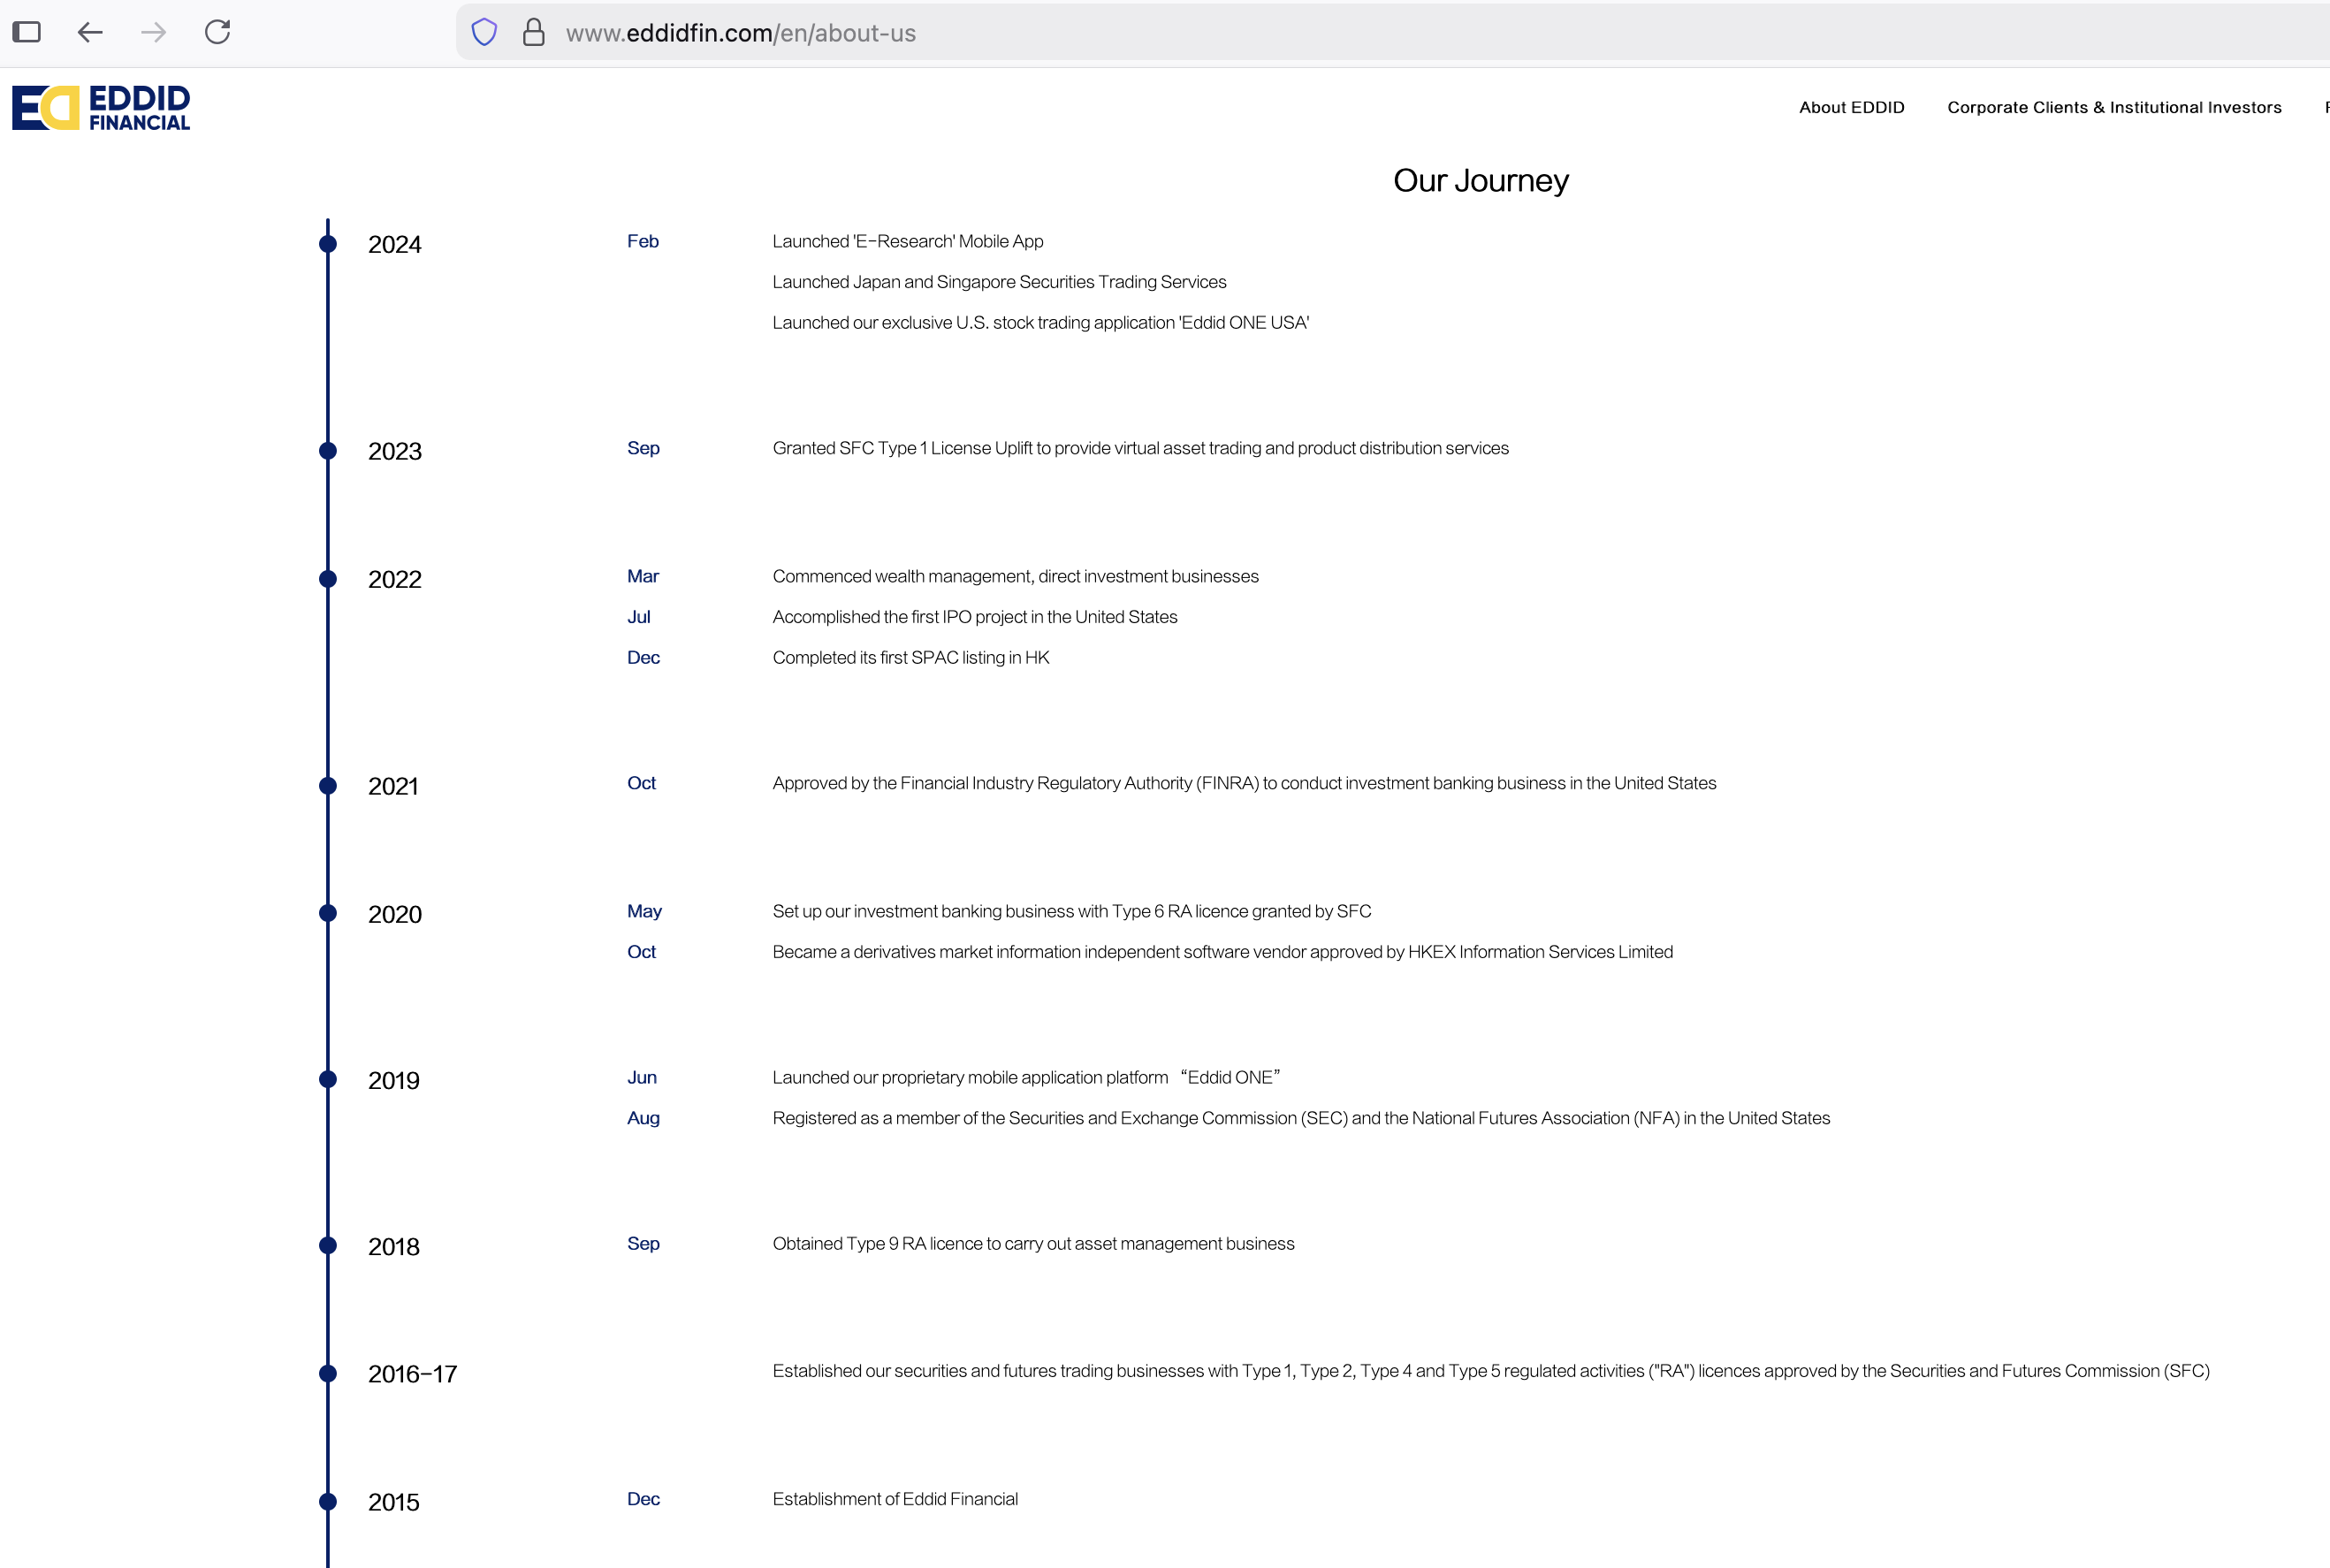2330x1568 pixels.
Task: Select the 2022 timeline dot
Action: [328, 579]
